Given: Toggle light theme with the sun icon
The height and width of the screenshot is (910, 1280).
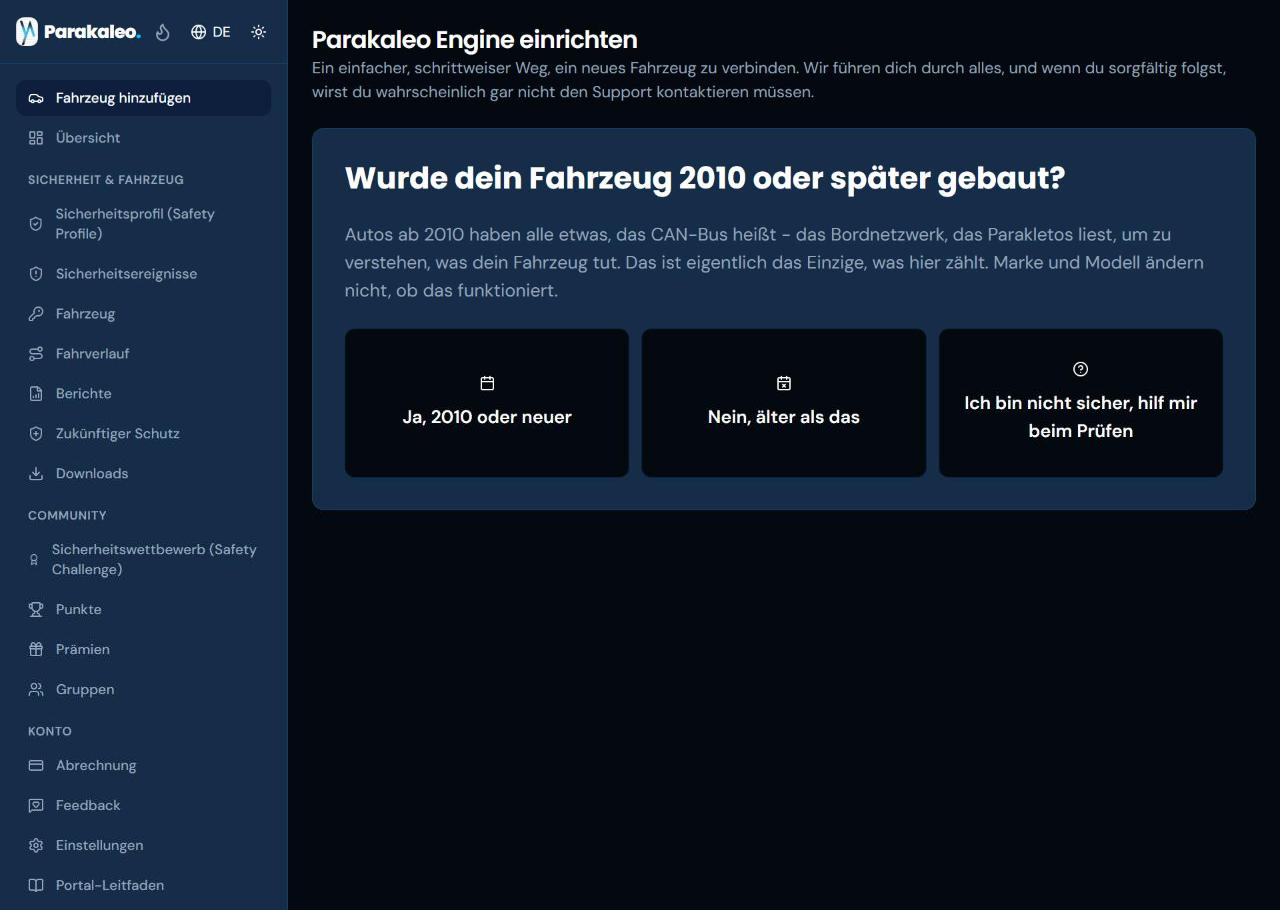Looking at the screenshot, I should coord(259,32).
